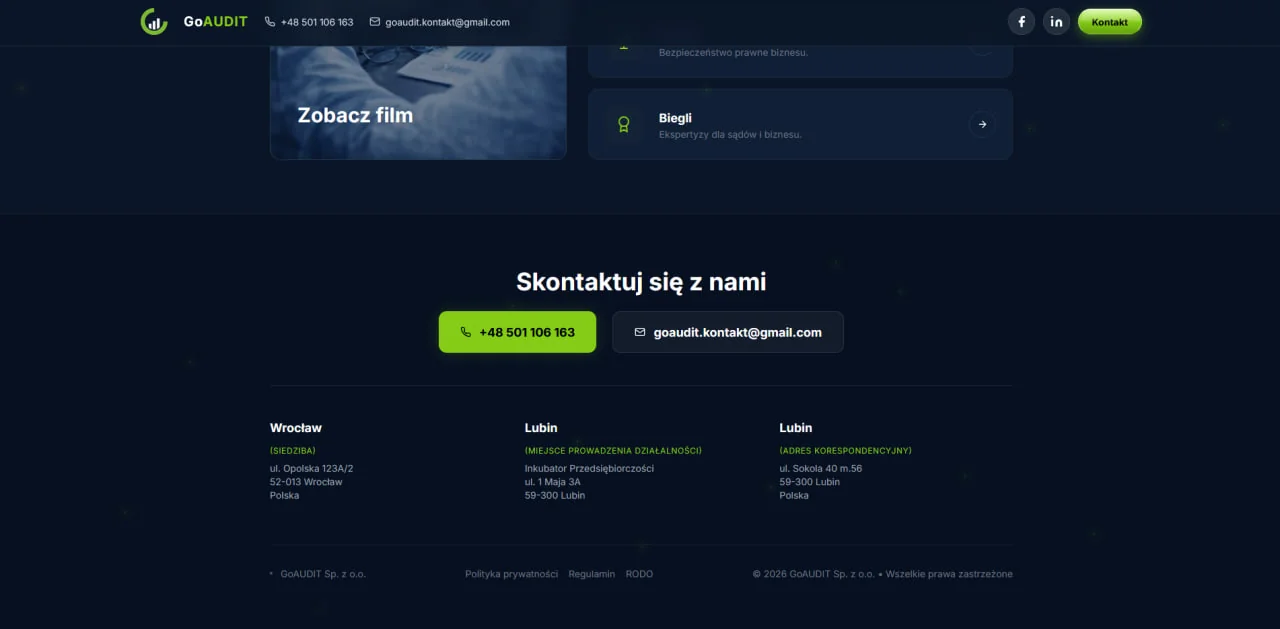The image size is (1280, 629).
Task: Open the LinkedIn profile icon
Action: pyautogui.click(x=1056, y=22)
